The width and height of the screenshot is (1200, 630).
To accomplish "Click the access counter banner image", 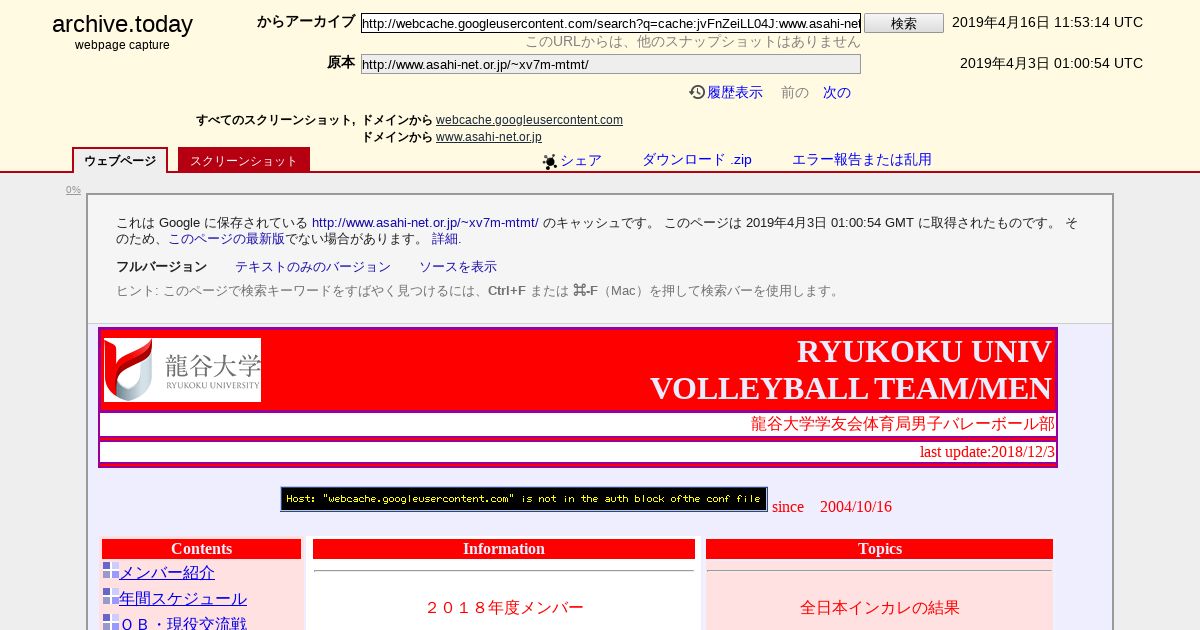I will (x=524, y=499).
